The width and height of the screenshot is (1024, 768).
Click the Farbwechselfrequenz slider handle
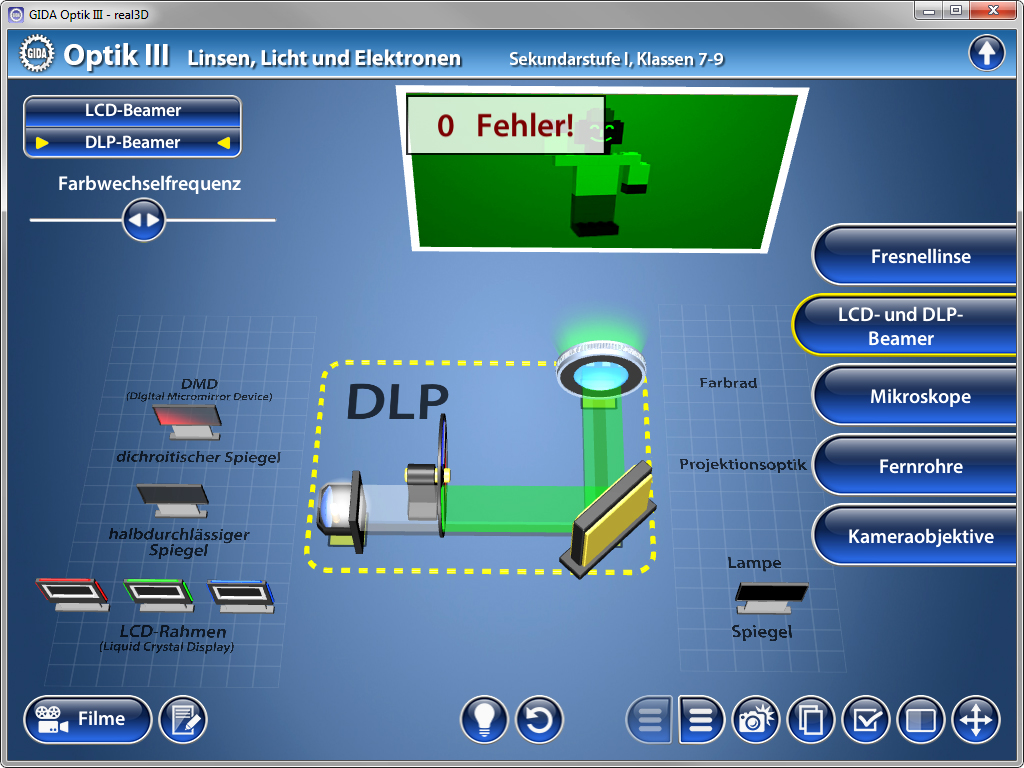[143, 220]
